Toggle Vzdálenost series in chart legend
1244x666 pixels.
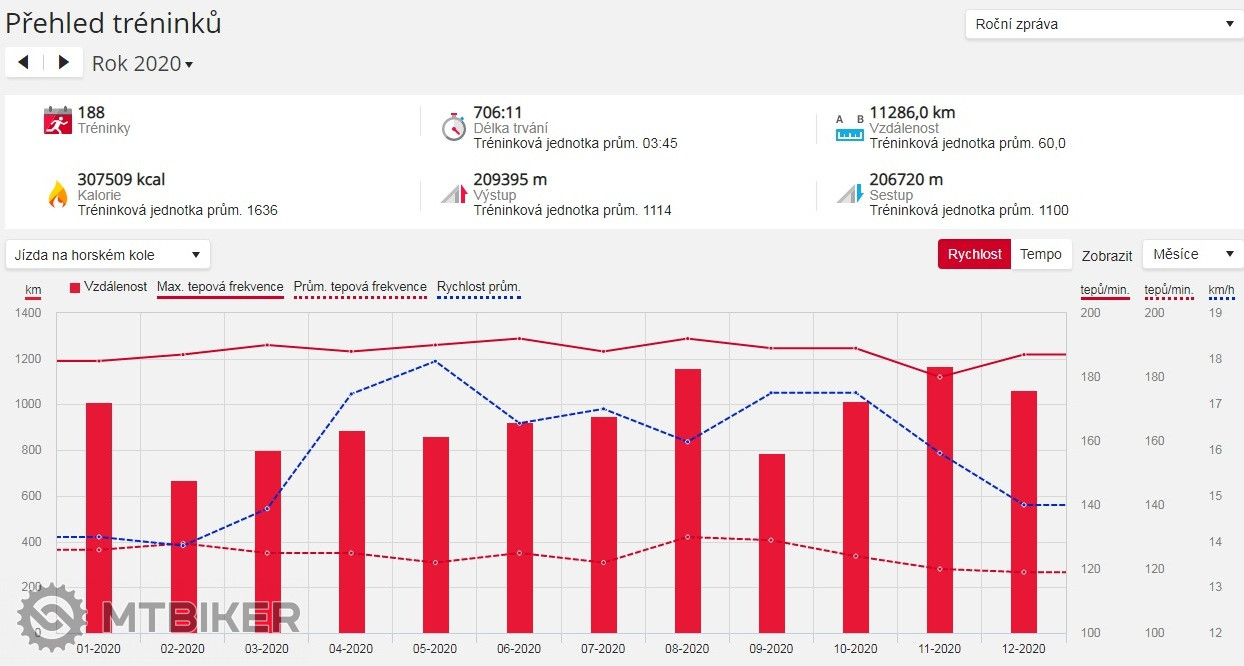[x=108, y=287]
